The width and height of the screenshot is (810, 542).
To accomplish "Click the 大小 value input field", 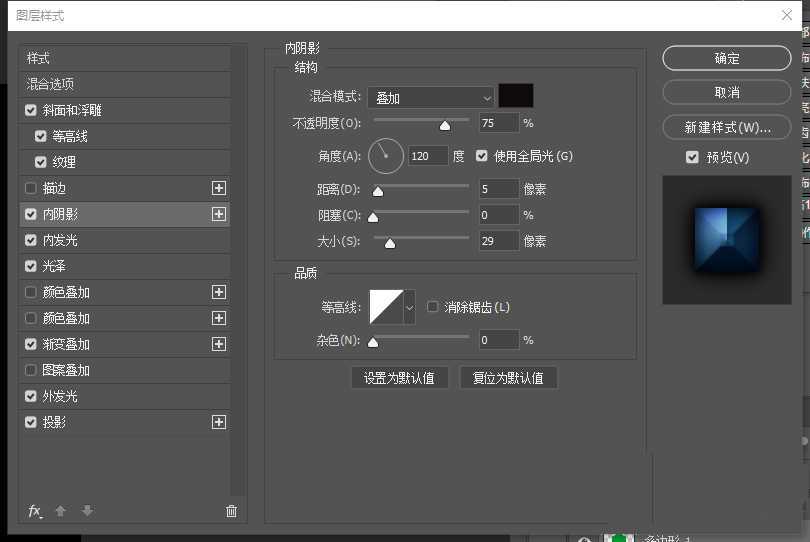I will pyautogui.click(x=498, y=241).
